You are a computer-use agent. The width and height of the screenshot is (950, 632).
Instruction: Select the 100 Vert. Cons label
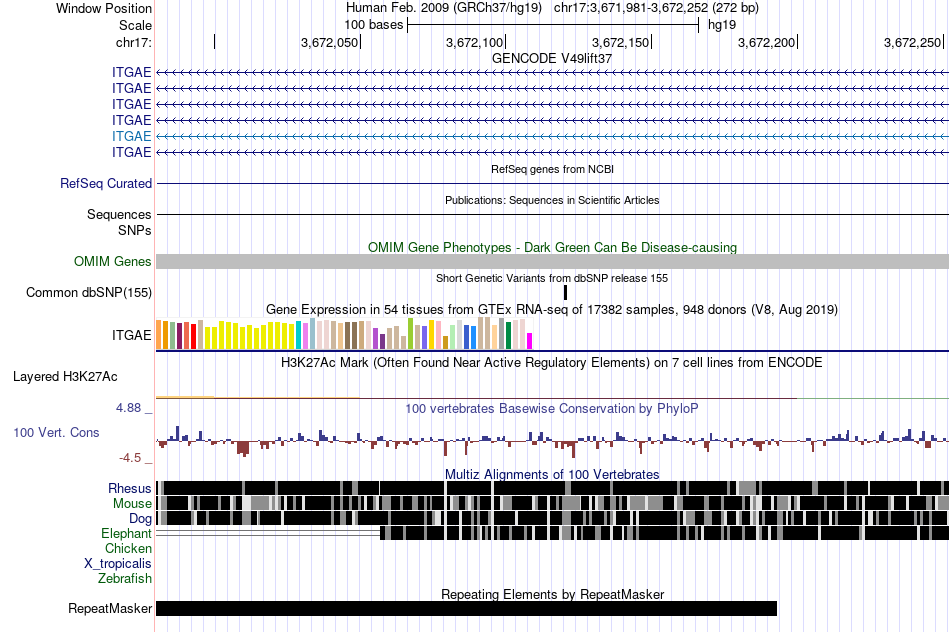click(x=56, y=433)
